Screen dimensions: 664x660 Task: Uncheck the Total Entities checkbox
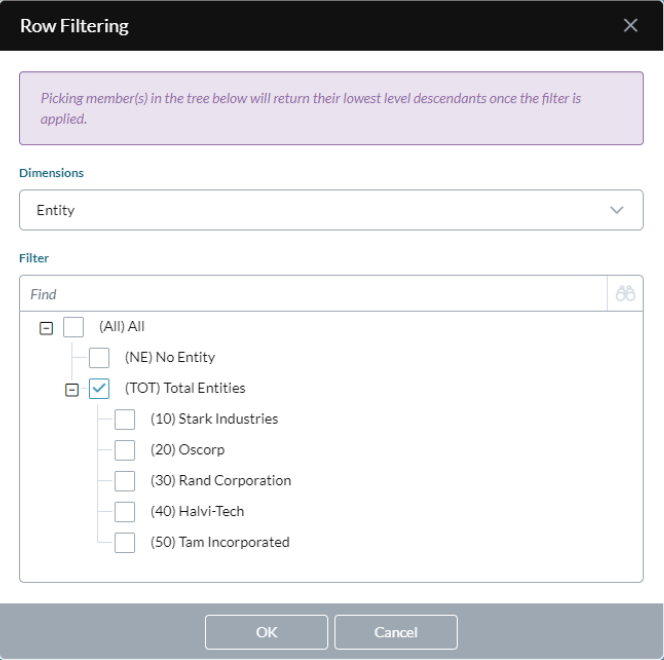99,389
